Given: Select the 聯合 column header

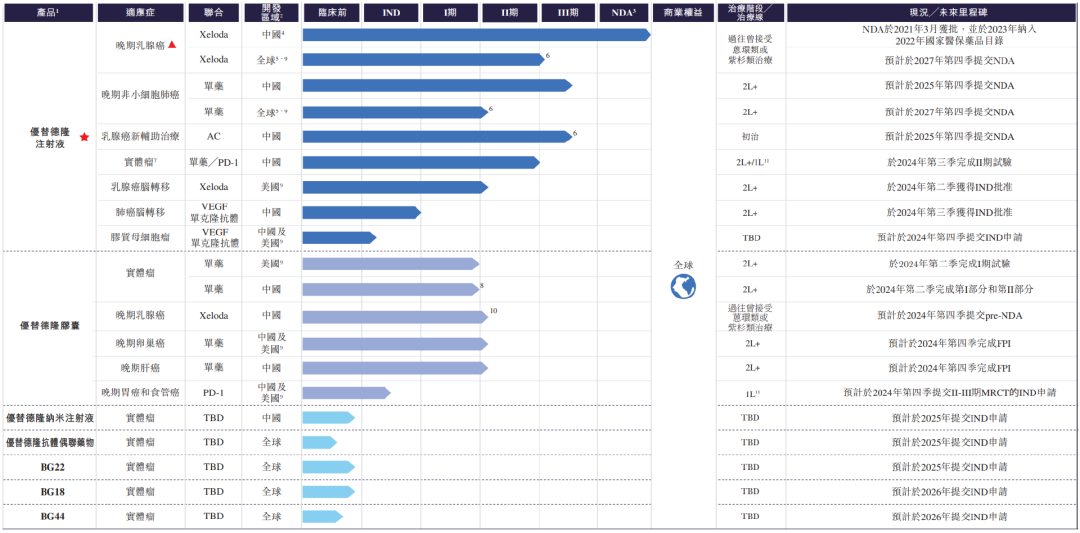Looking at the screenshot, I should click(x=214, y=12).
